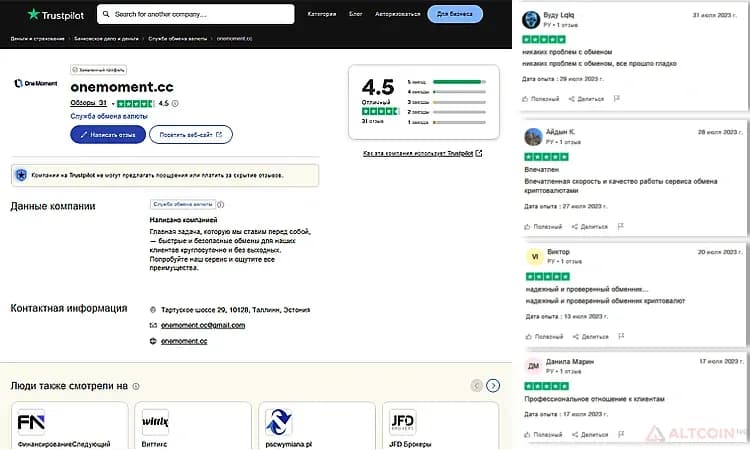Viewport: 750px width, 450px height.
Task: Click the previous carousel arrow
Action: tap(476, 385)
